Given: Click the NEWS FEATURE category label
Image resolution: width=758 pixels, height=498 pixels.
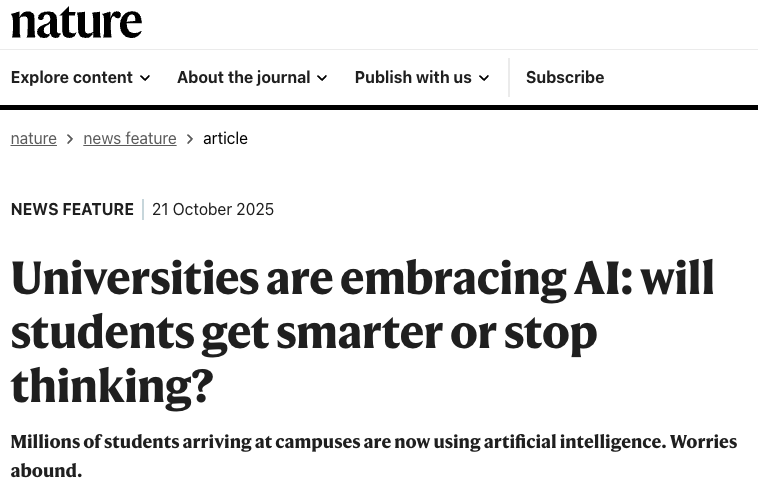Looking at the screenshot, I should 72,209.
